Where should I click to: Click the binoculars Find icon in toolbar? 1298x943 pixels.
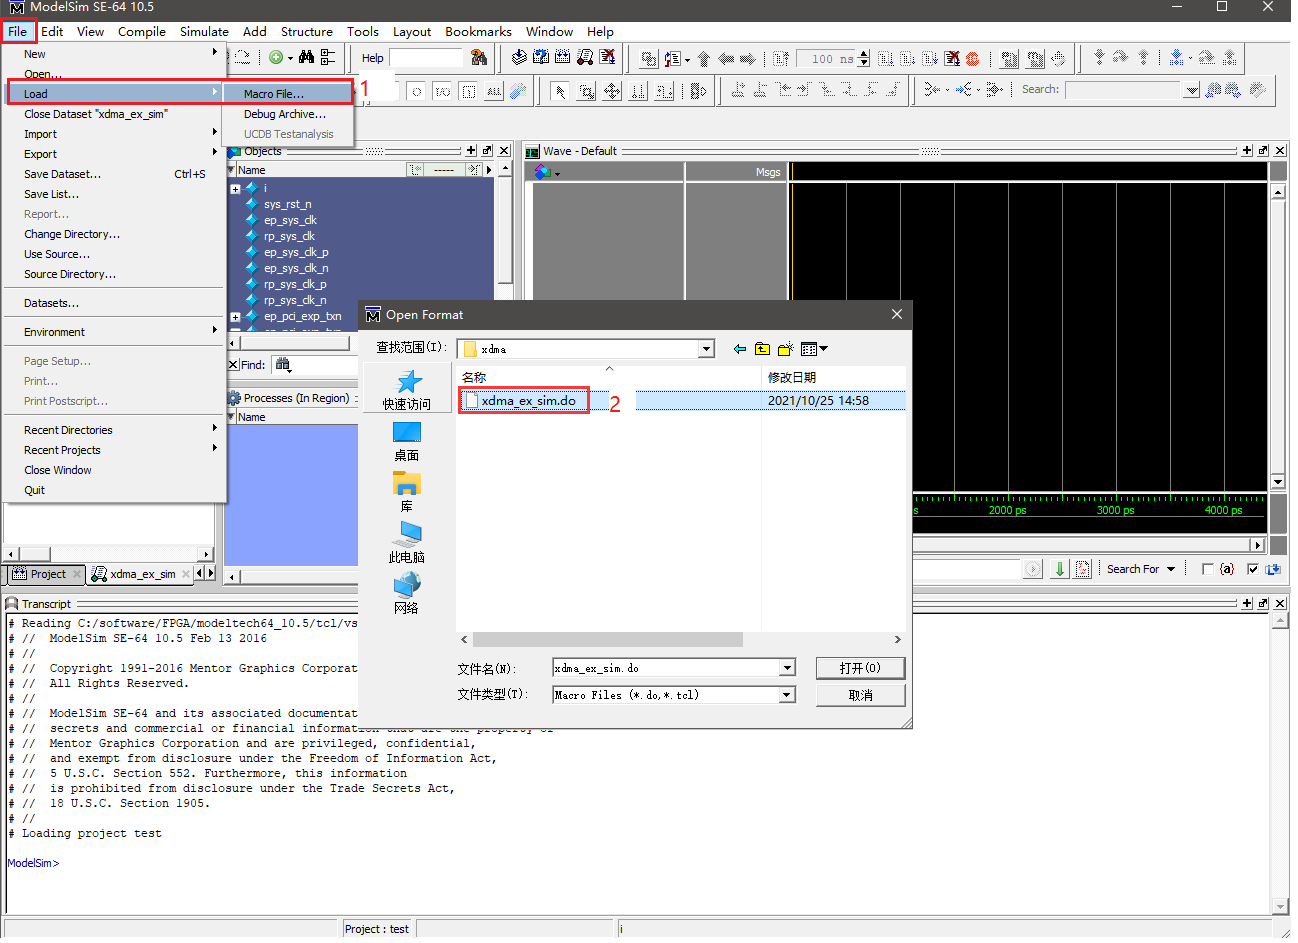tap(306, 58)
